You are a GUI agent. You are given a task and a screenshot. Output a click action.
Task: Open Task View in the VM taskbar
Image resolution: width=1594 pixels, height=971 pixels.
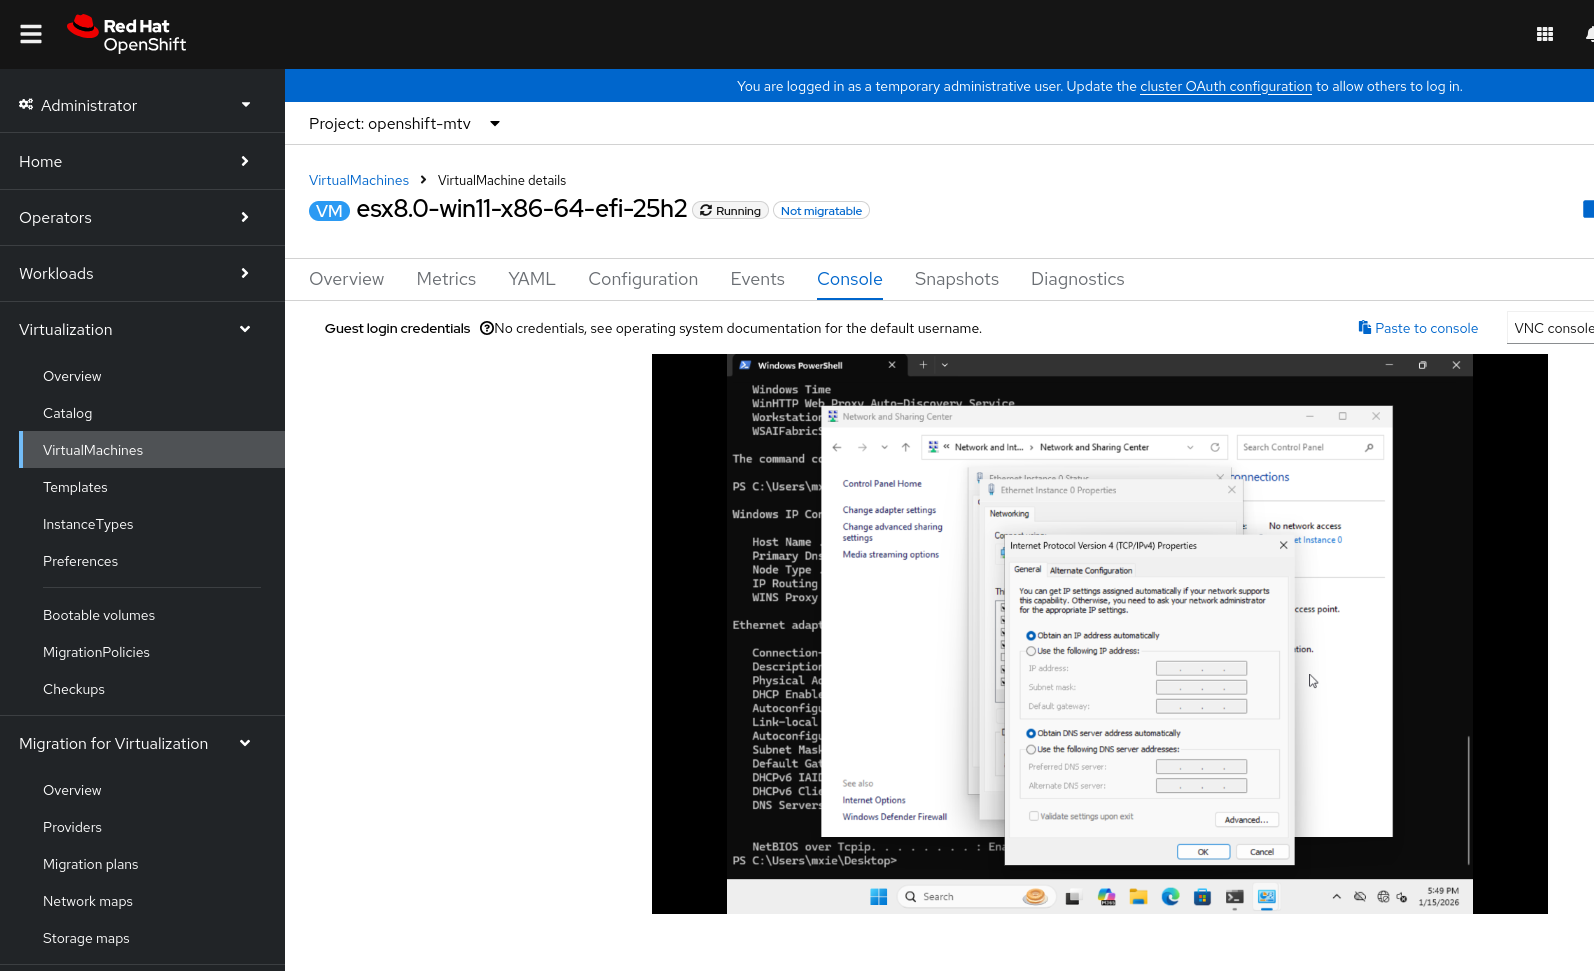point(1072,897)
